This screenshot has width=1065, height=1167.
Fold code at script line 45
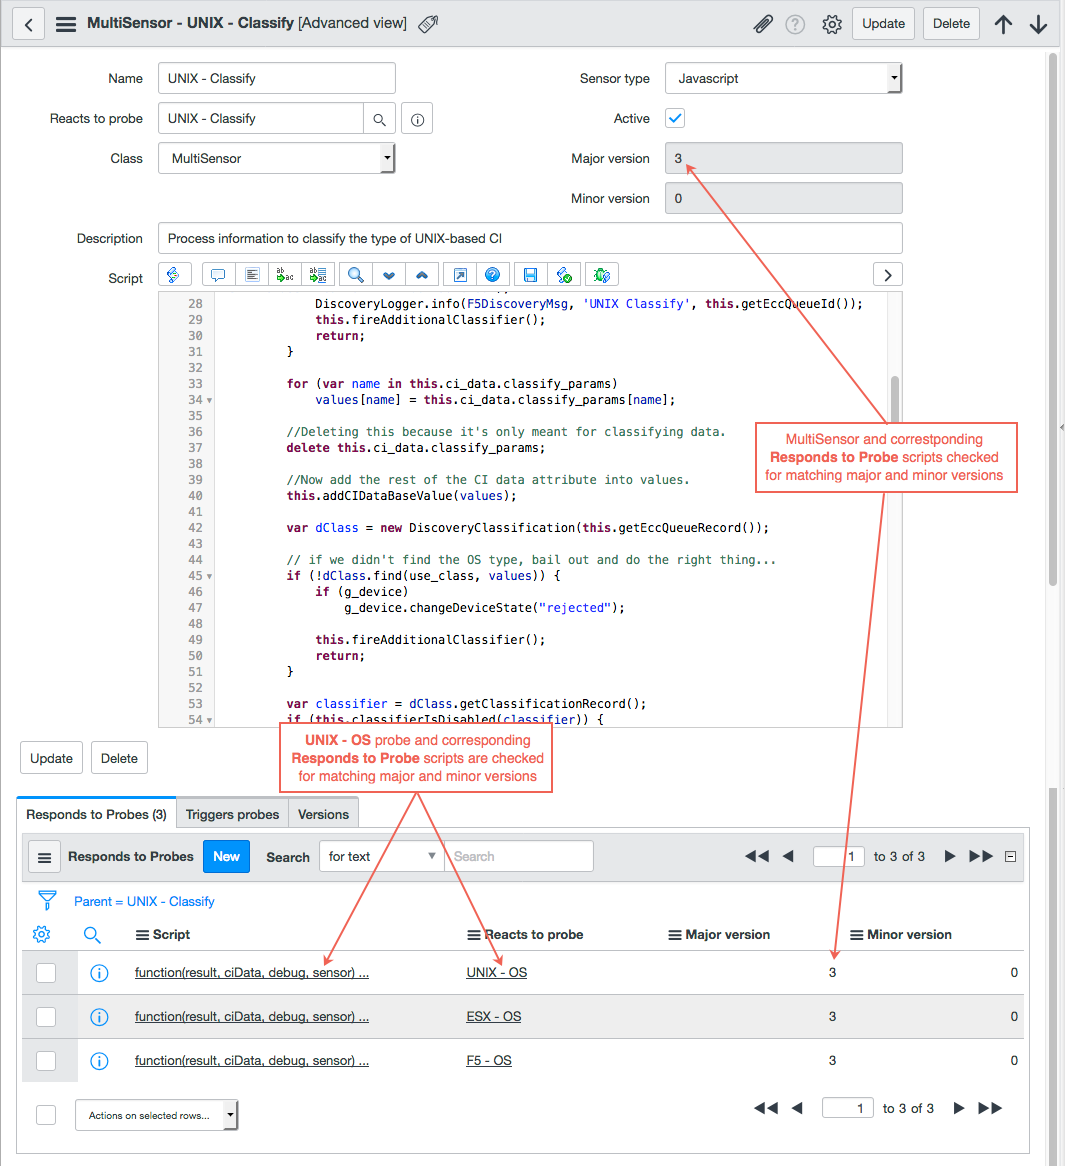click(209, 576)
